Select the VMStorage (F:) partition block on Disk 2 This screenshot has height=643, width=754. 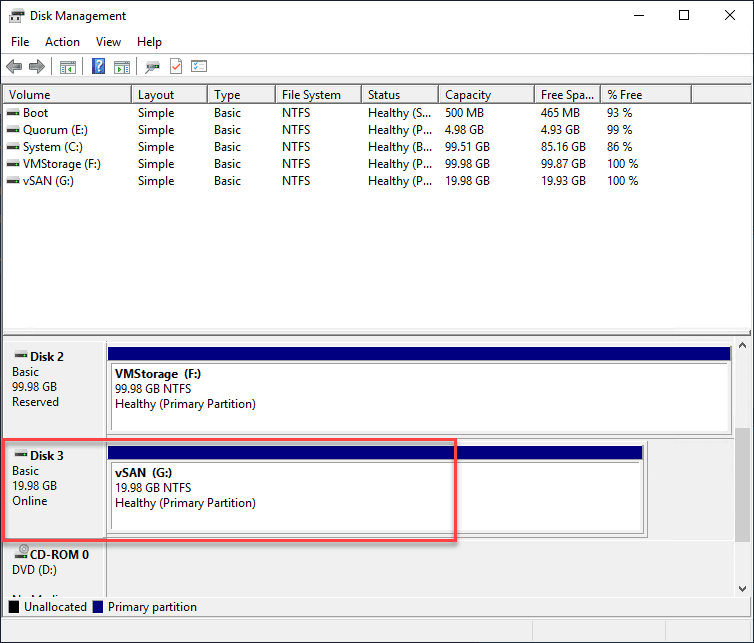click(419, 389)
